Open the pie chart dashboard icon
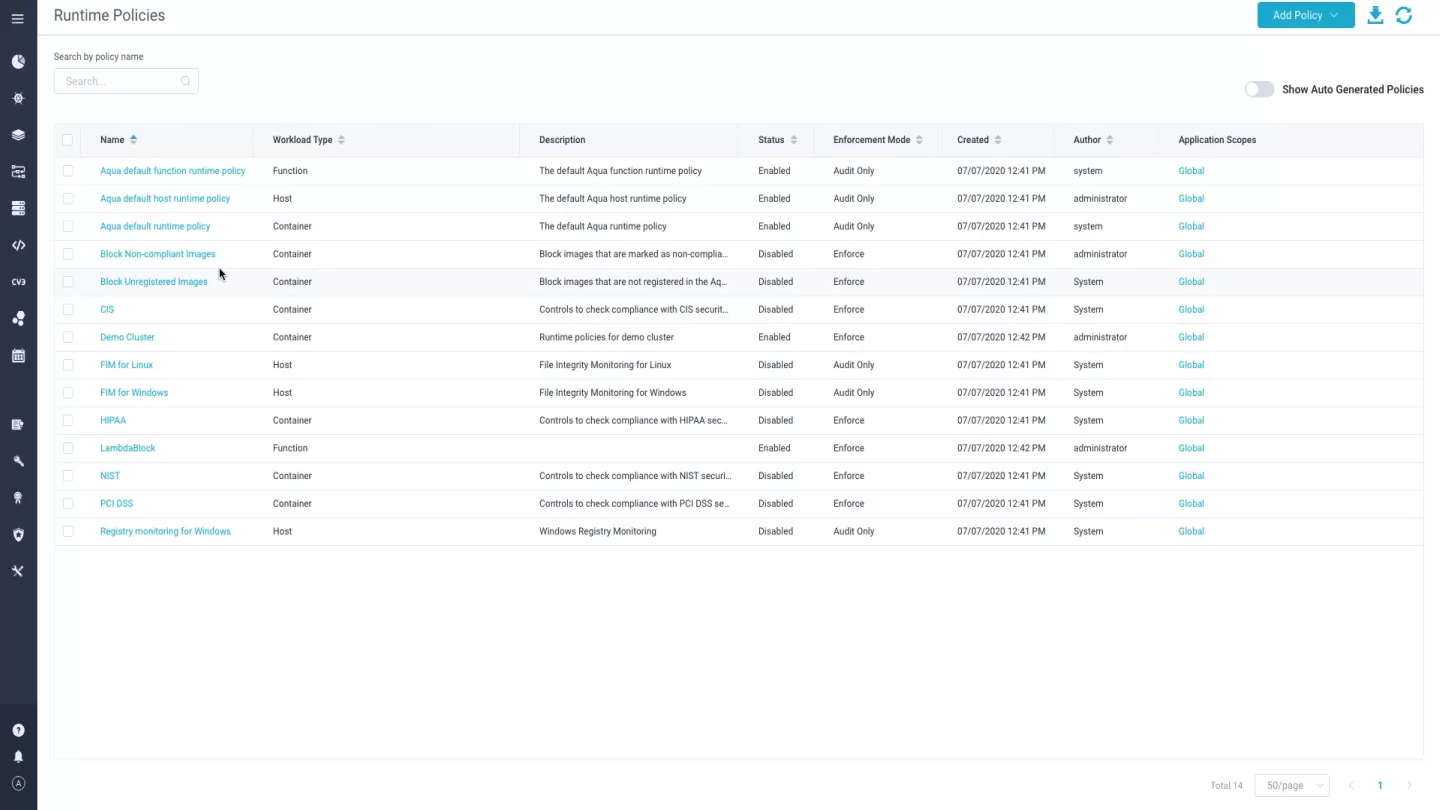 point(18,62)
